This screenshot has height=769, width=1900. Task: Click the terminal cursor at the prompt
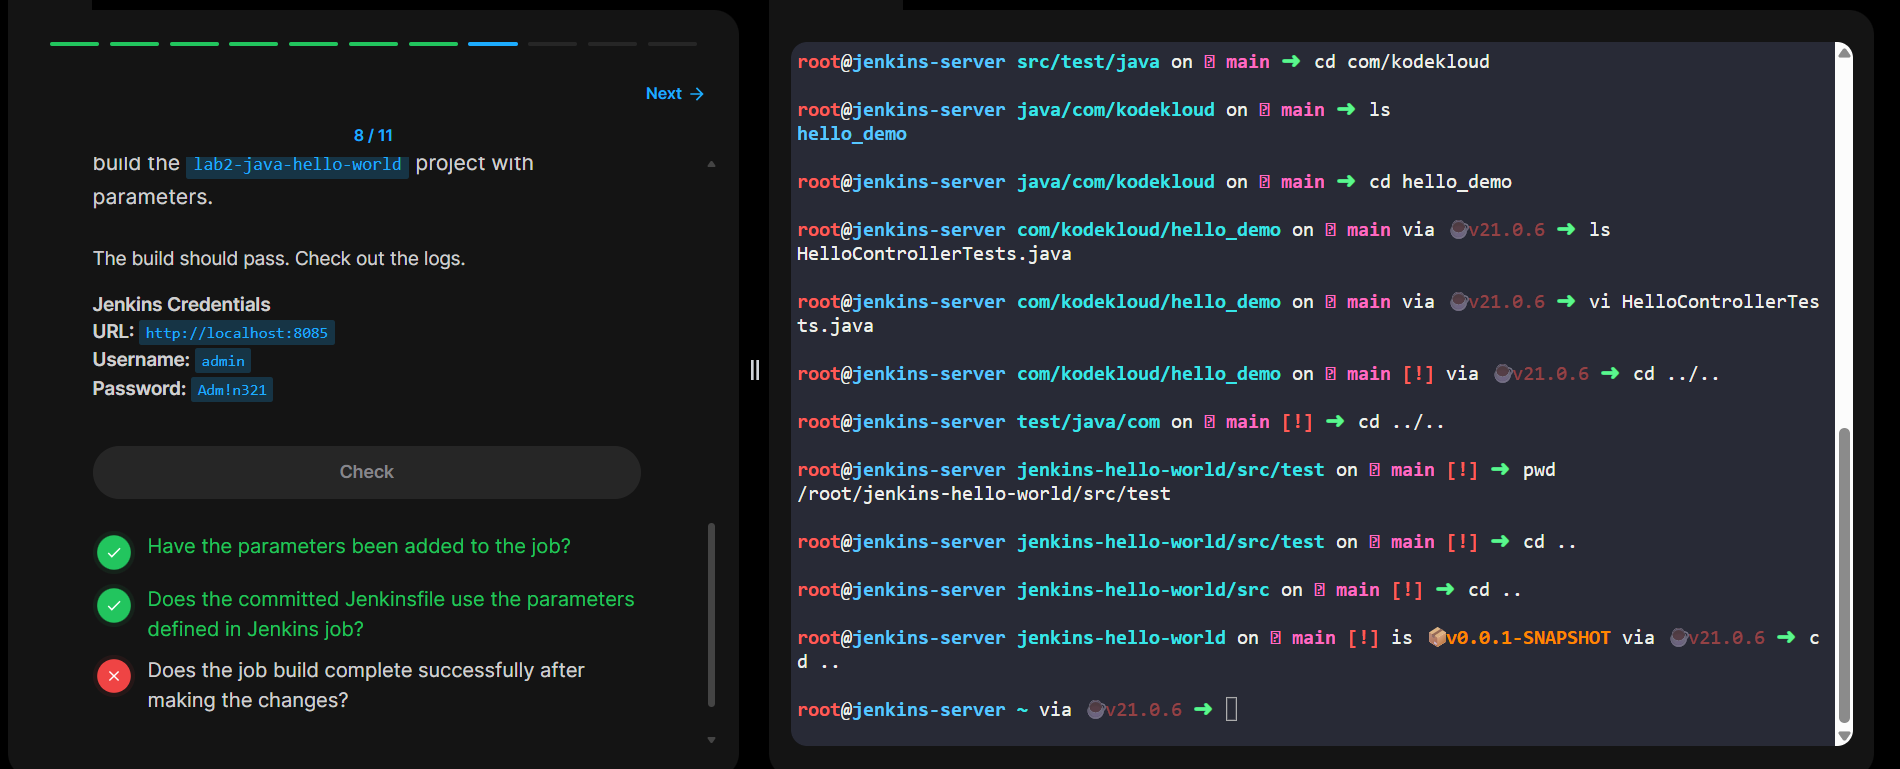[1231, 709]
